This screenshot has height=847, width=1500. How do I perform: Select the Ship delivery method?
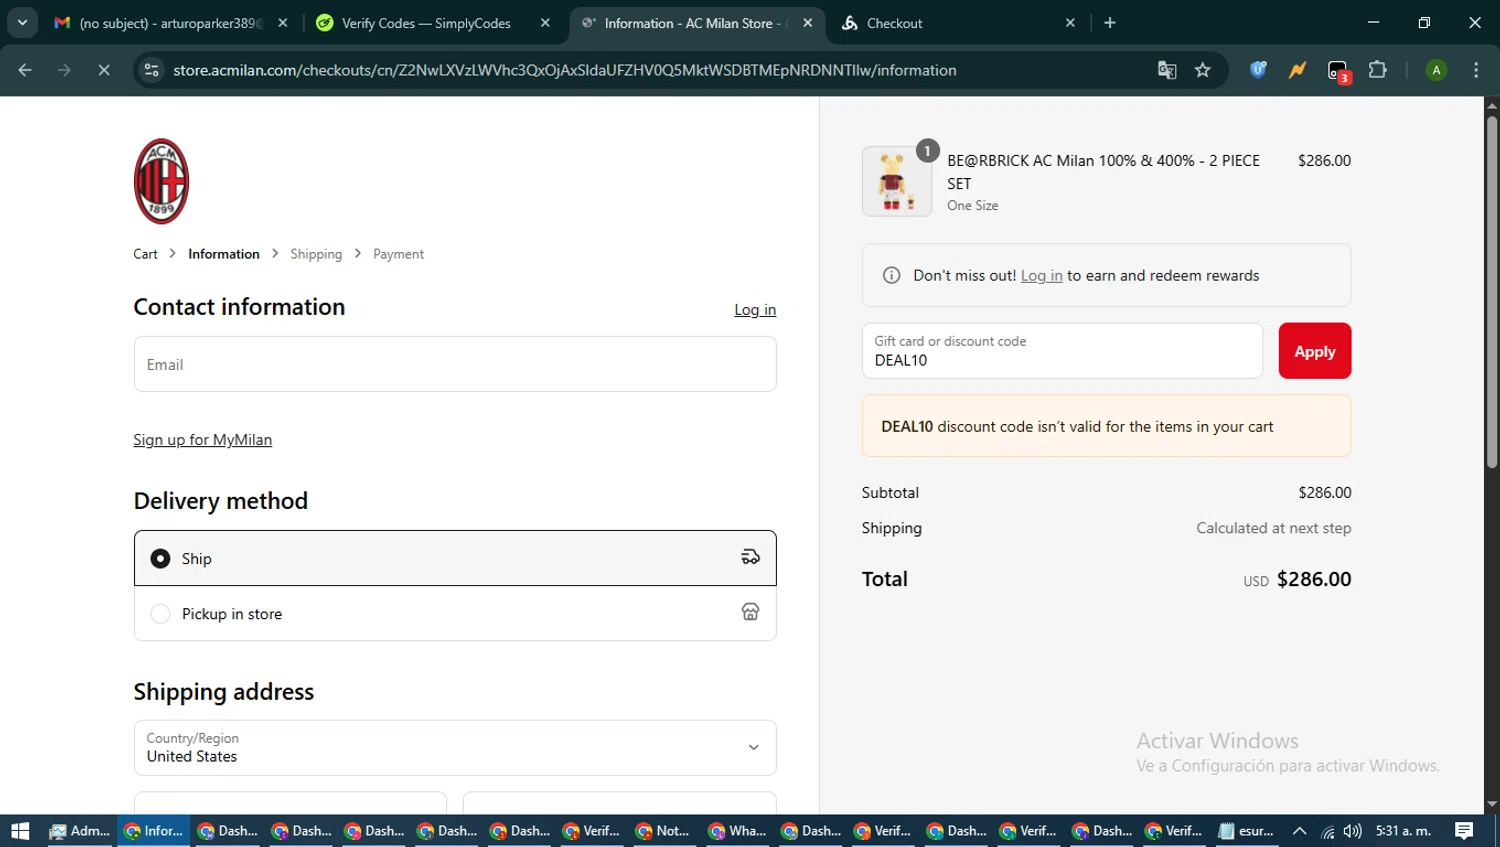click(455, 558)
